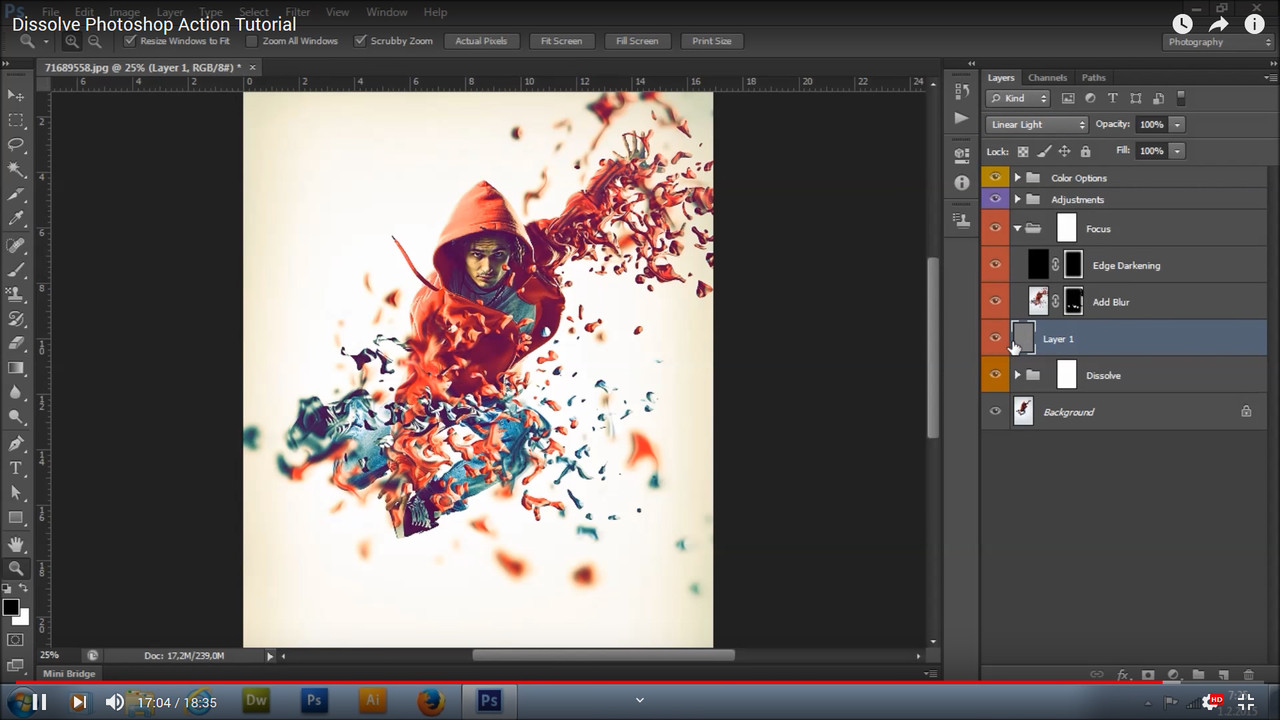Open the Linear Light blend mode dropdown

tap(1037, 124)
